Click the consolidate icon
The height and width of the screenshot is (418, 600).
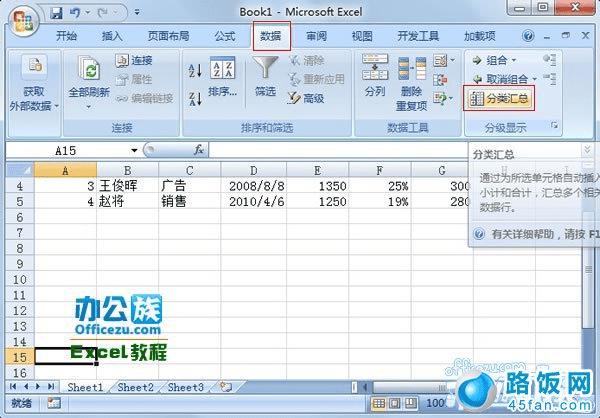click(440, 80)
